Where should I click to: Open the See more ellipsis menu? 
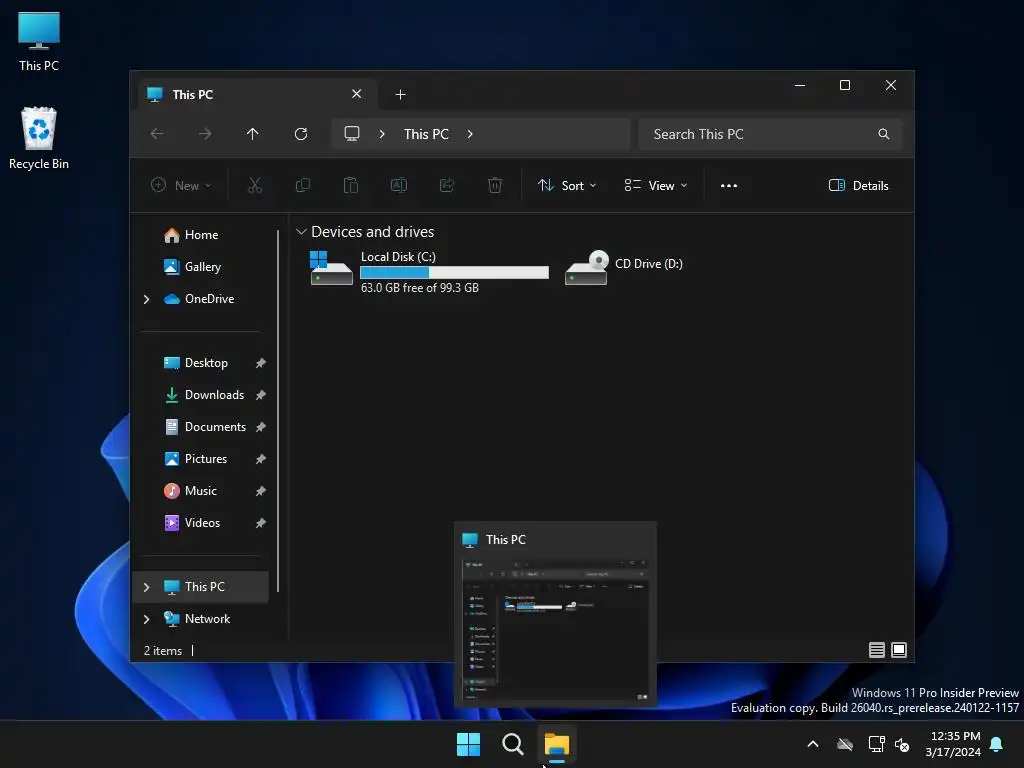click(x=729, y=185)
